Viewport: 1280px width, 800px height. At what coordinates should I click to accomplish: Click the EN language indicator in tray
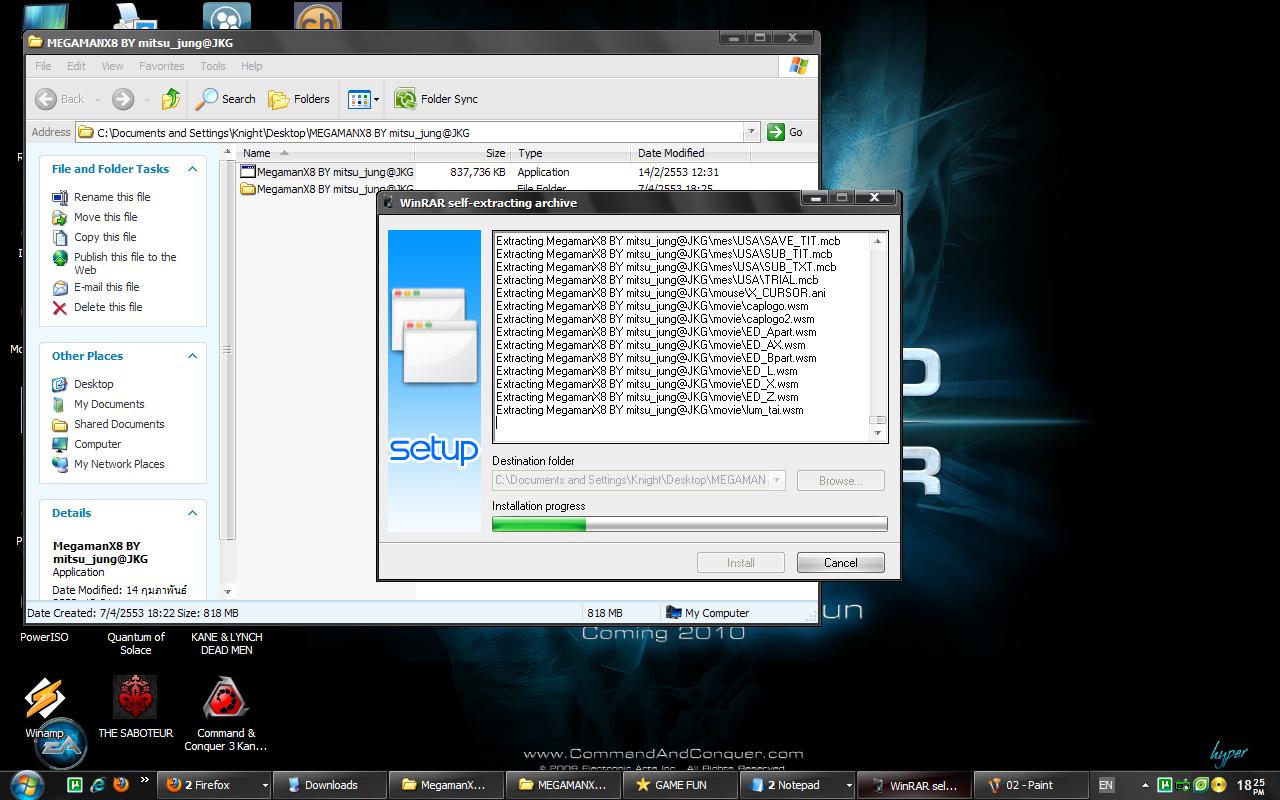[x=1106, y=785]
